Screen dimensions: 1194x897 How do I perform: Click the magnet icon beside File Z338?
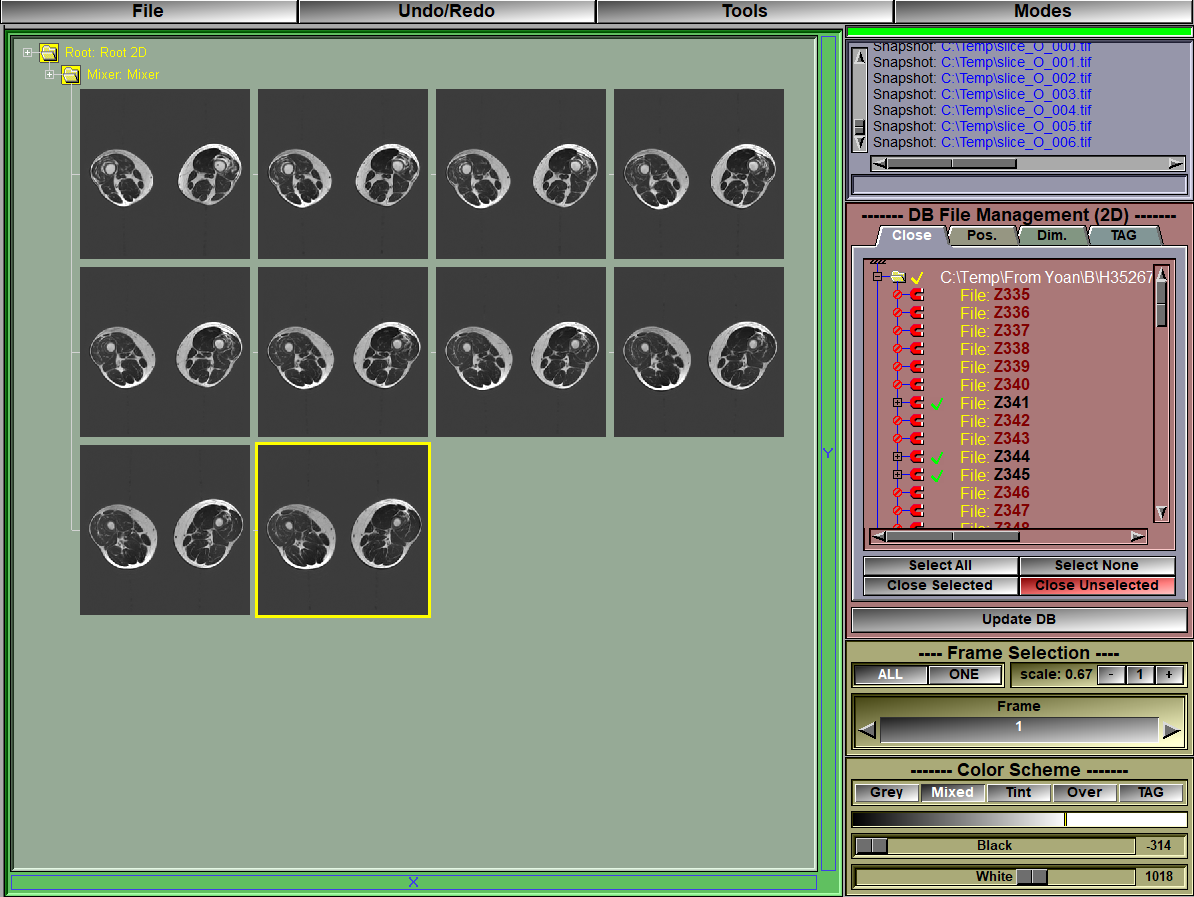point(917,349)
